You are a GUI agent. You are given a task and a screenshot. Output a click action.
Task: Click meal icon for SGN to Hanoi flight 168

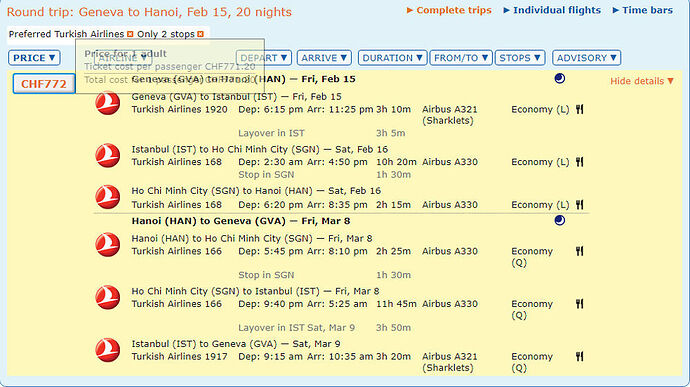coord(580,205)
